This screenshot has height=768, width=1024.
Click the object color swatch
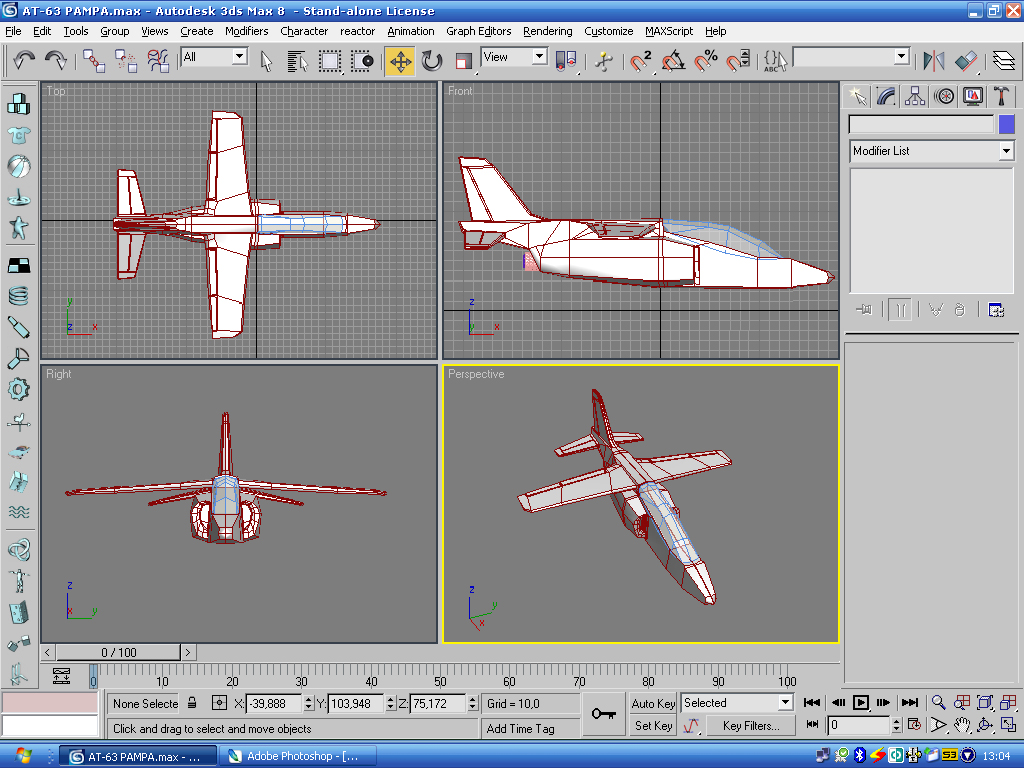coord(1006,124)
